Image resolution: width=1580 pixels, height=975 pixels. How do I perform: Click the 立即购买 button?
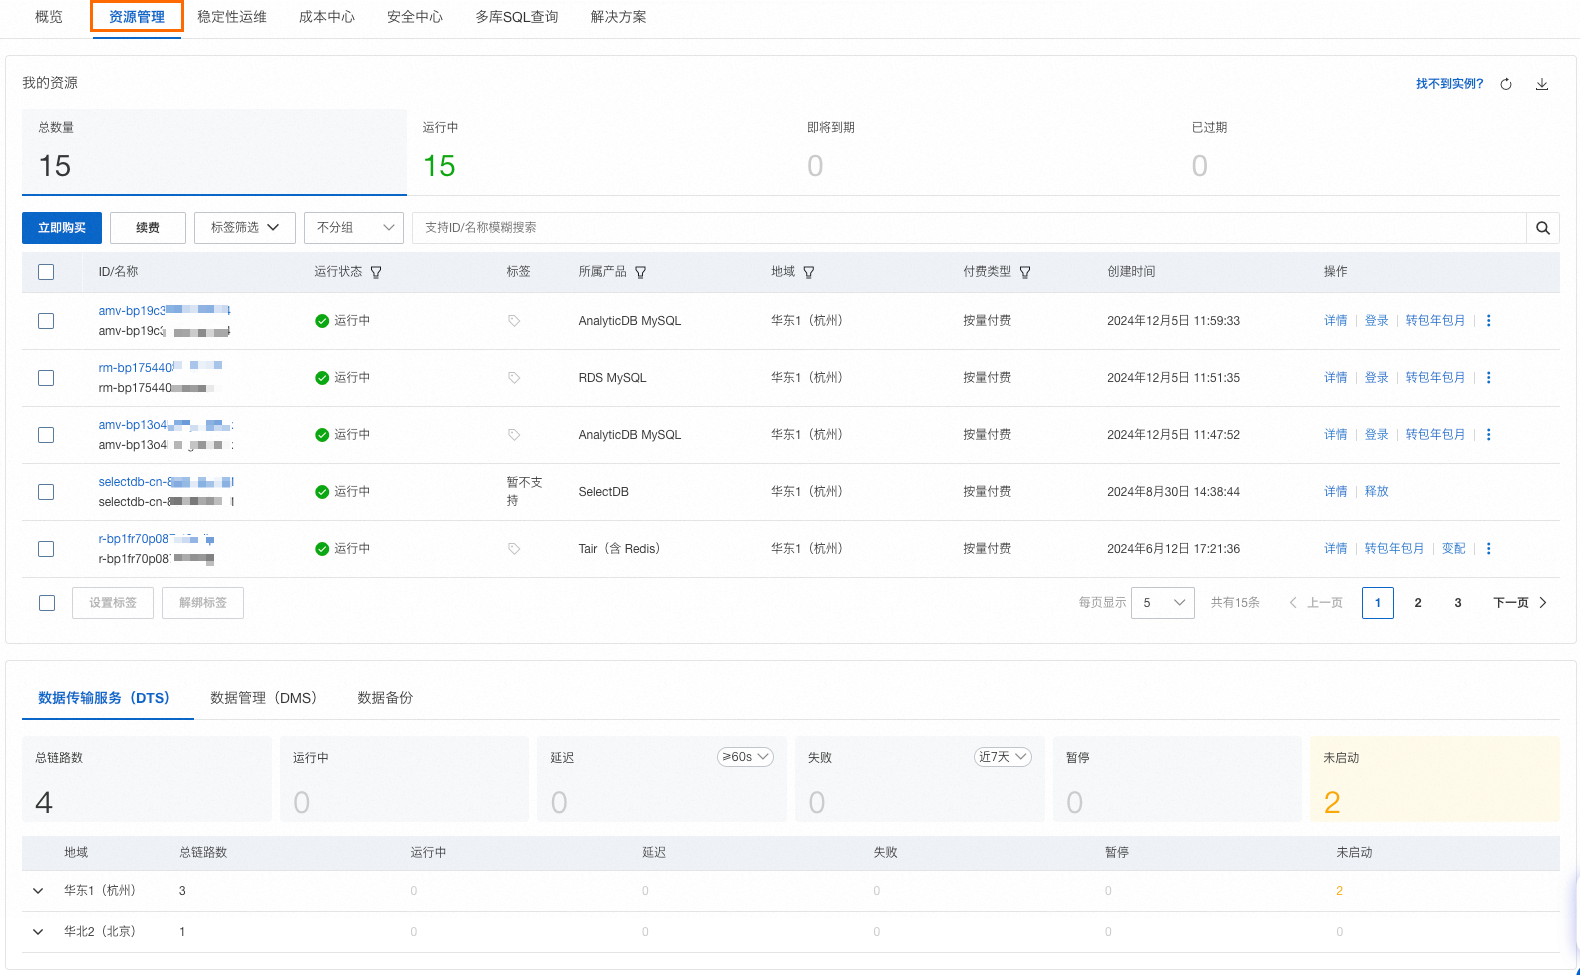(x=62, y=228)
